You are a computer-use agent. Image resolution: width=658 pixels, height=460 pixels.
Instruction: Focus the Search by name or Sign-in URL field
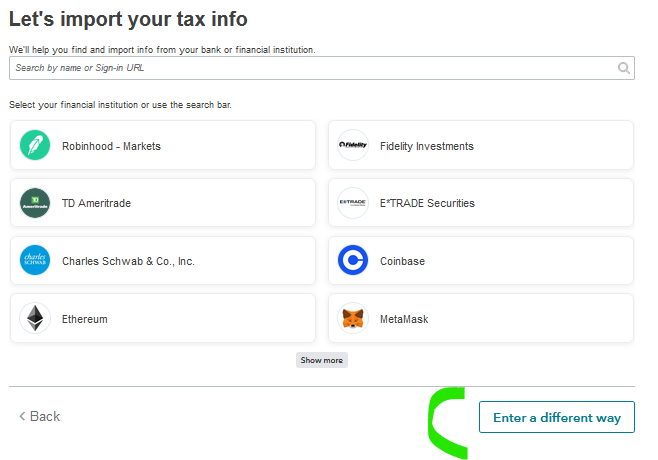[322, 68]
